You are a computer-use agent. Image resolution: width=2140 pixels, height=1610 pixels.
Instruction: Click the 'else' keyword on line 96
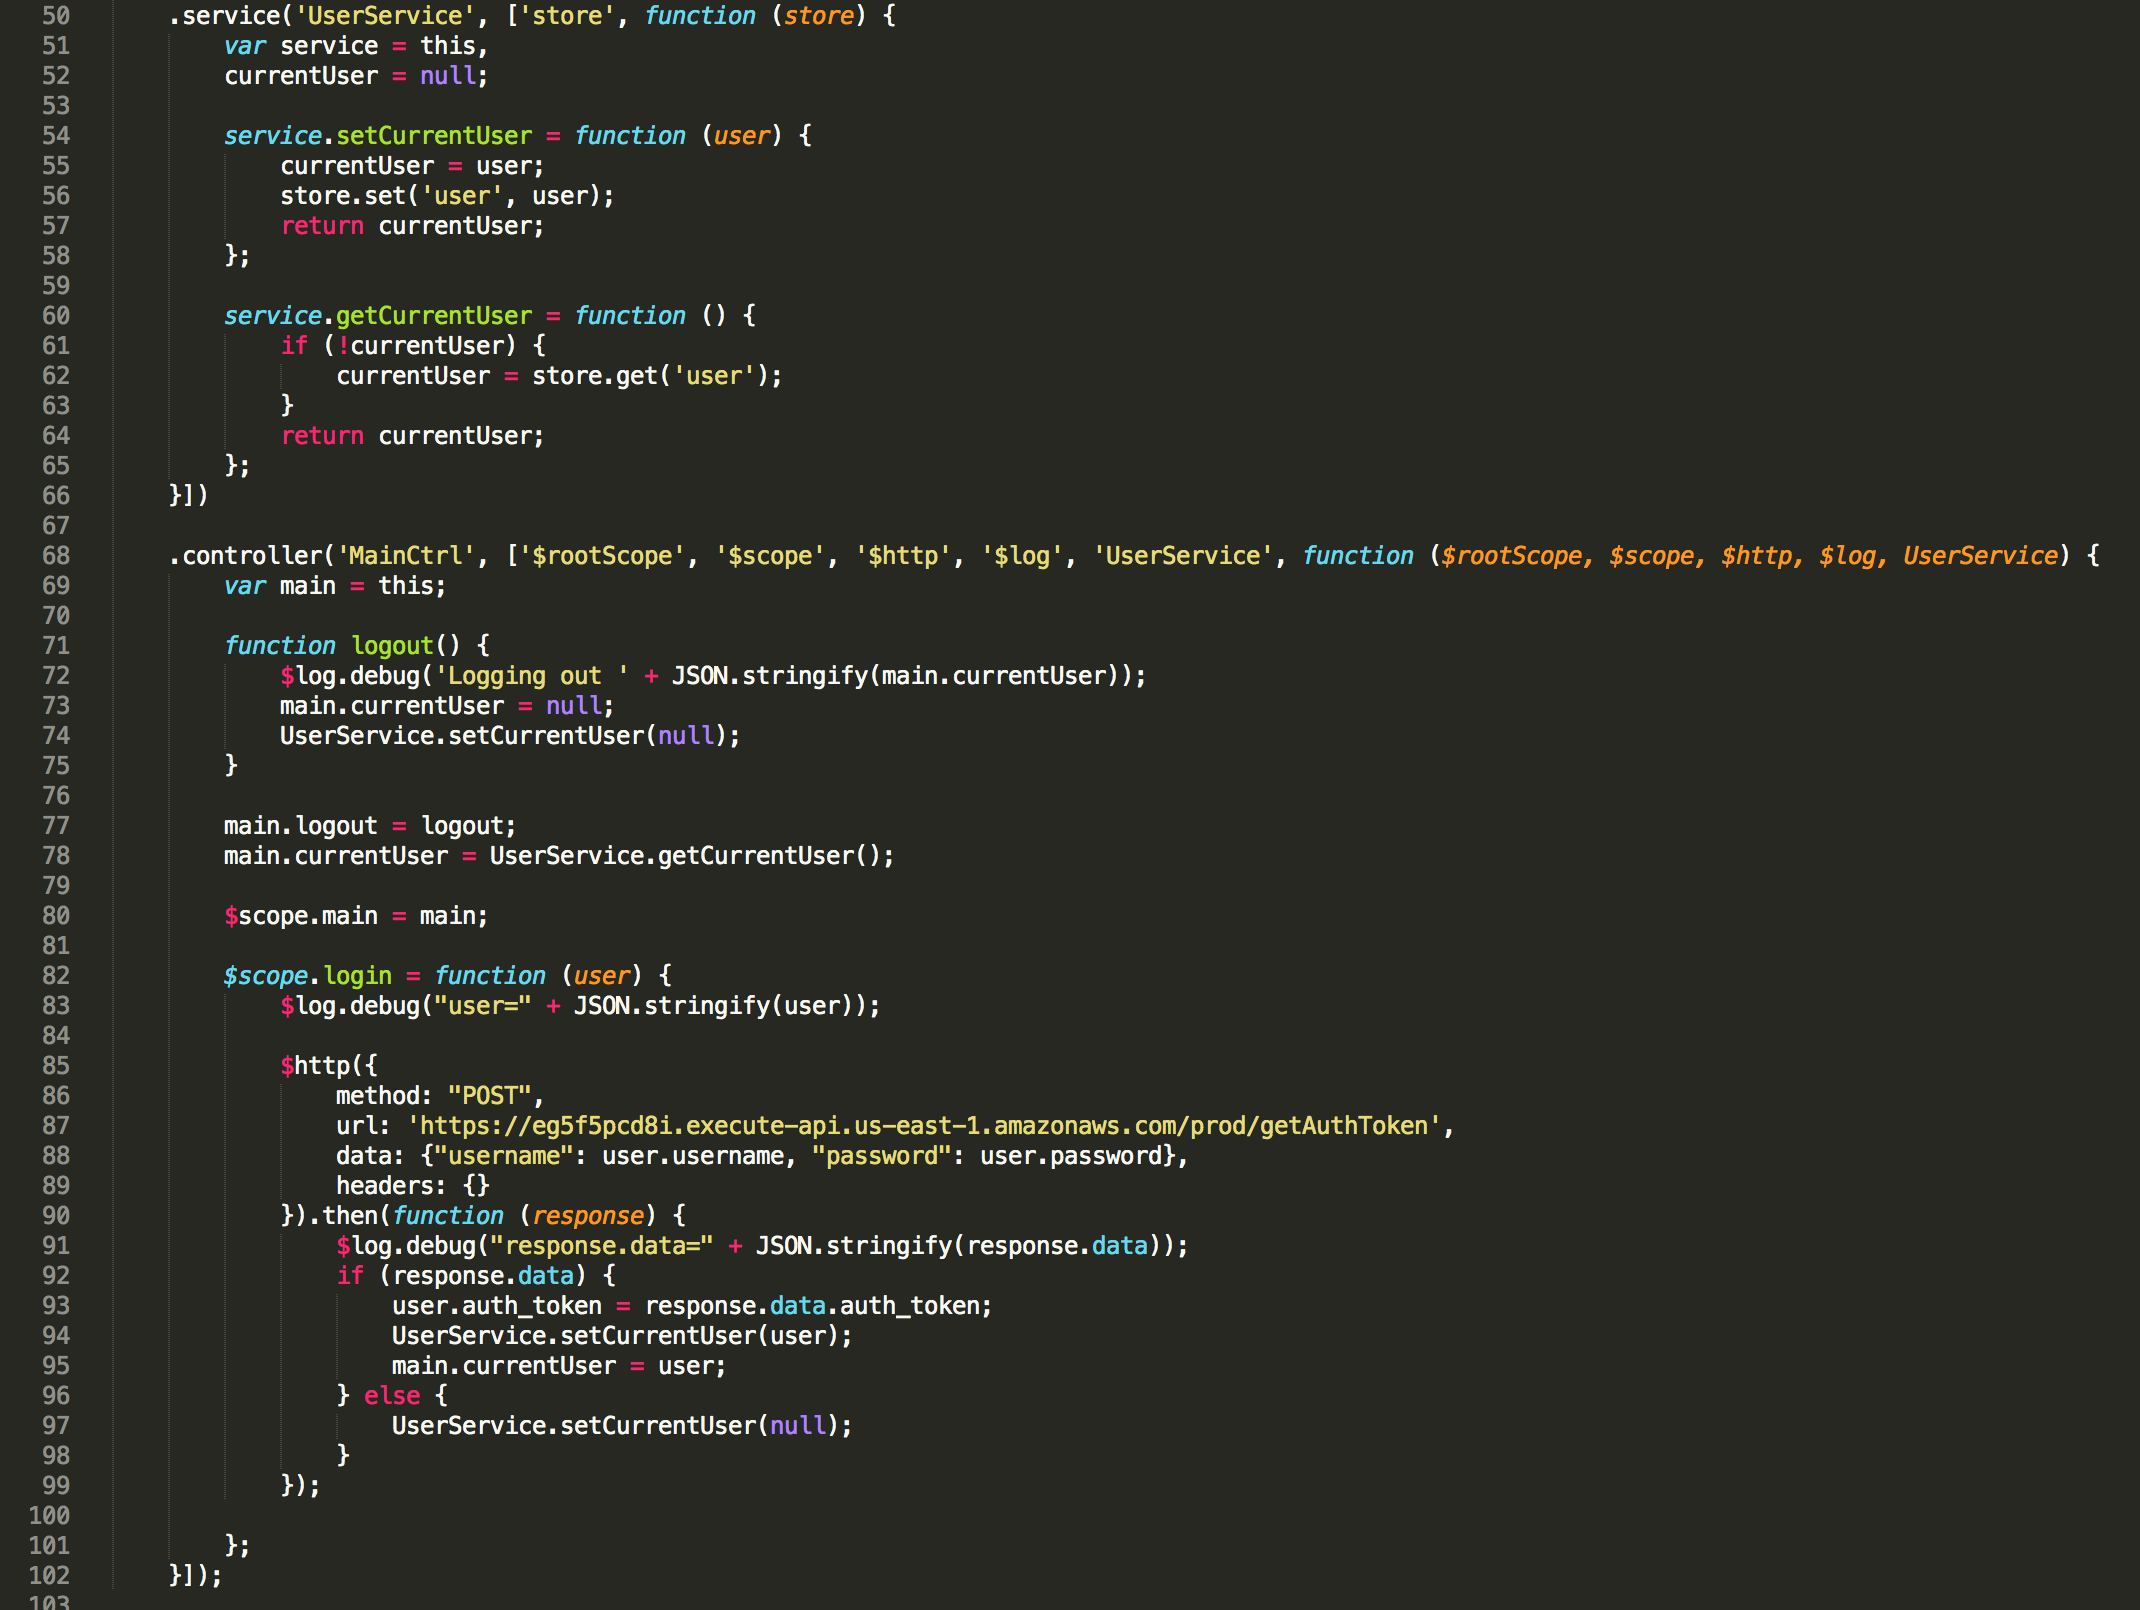(x=392, y=1396)
